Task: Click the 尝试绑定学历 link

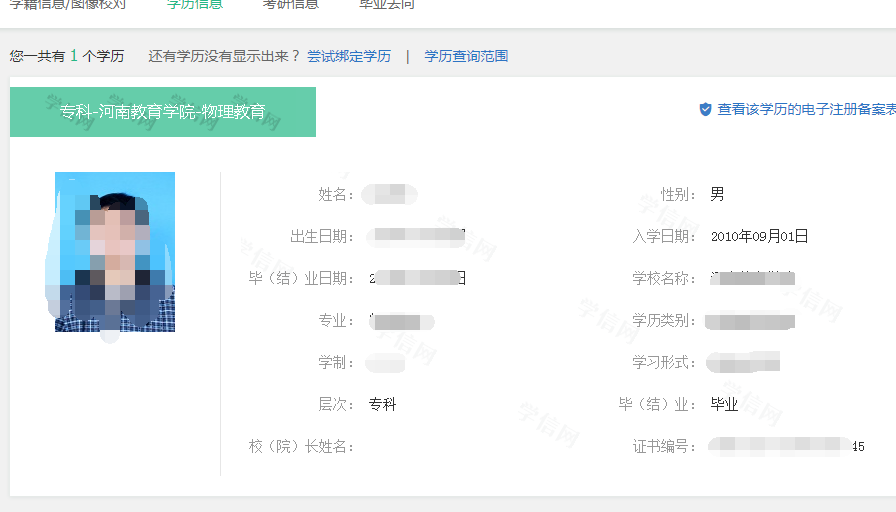Action: click(x=349, y=56)
